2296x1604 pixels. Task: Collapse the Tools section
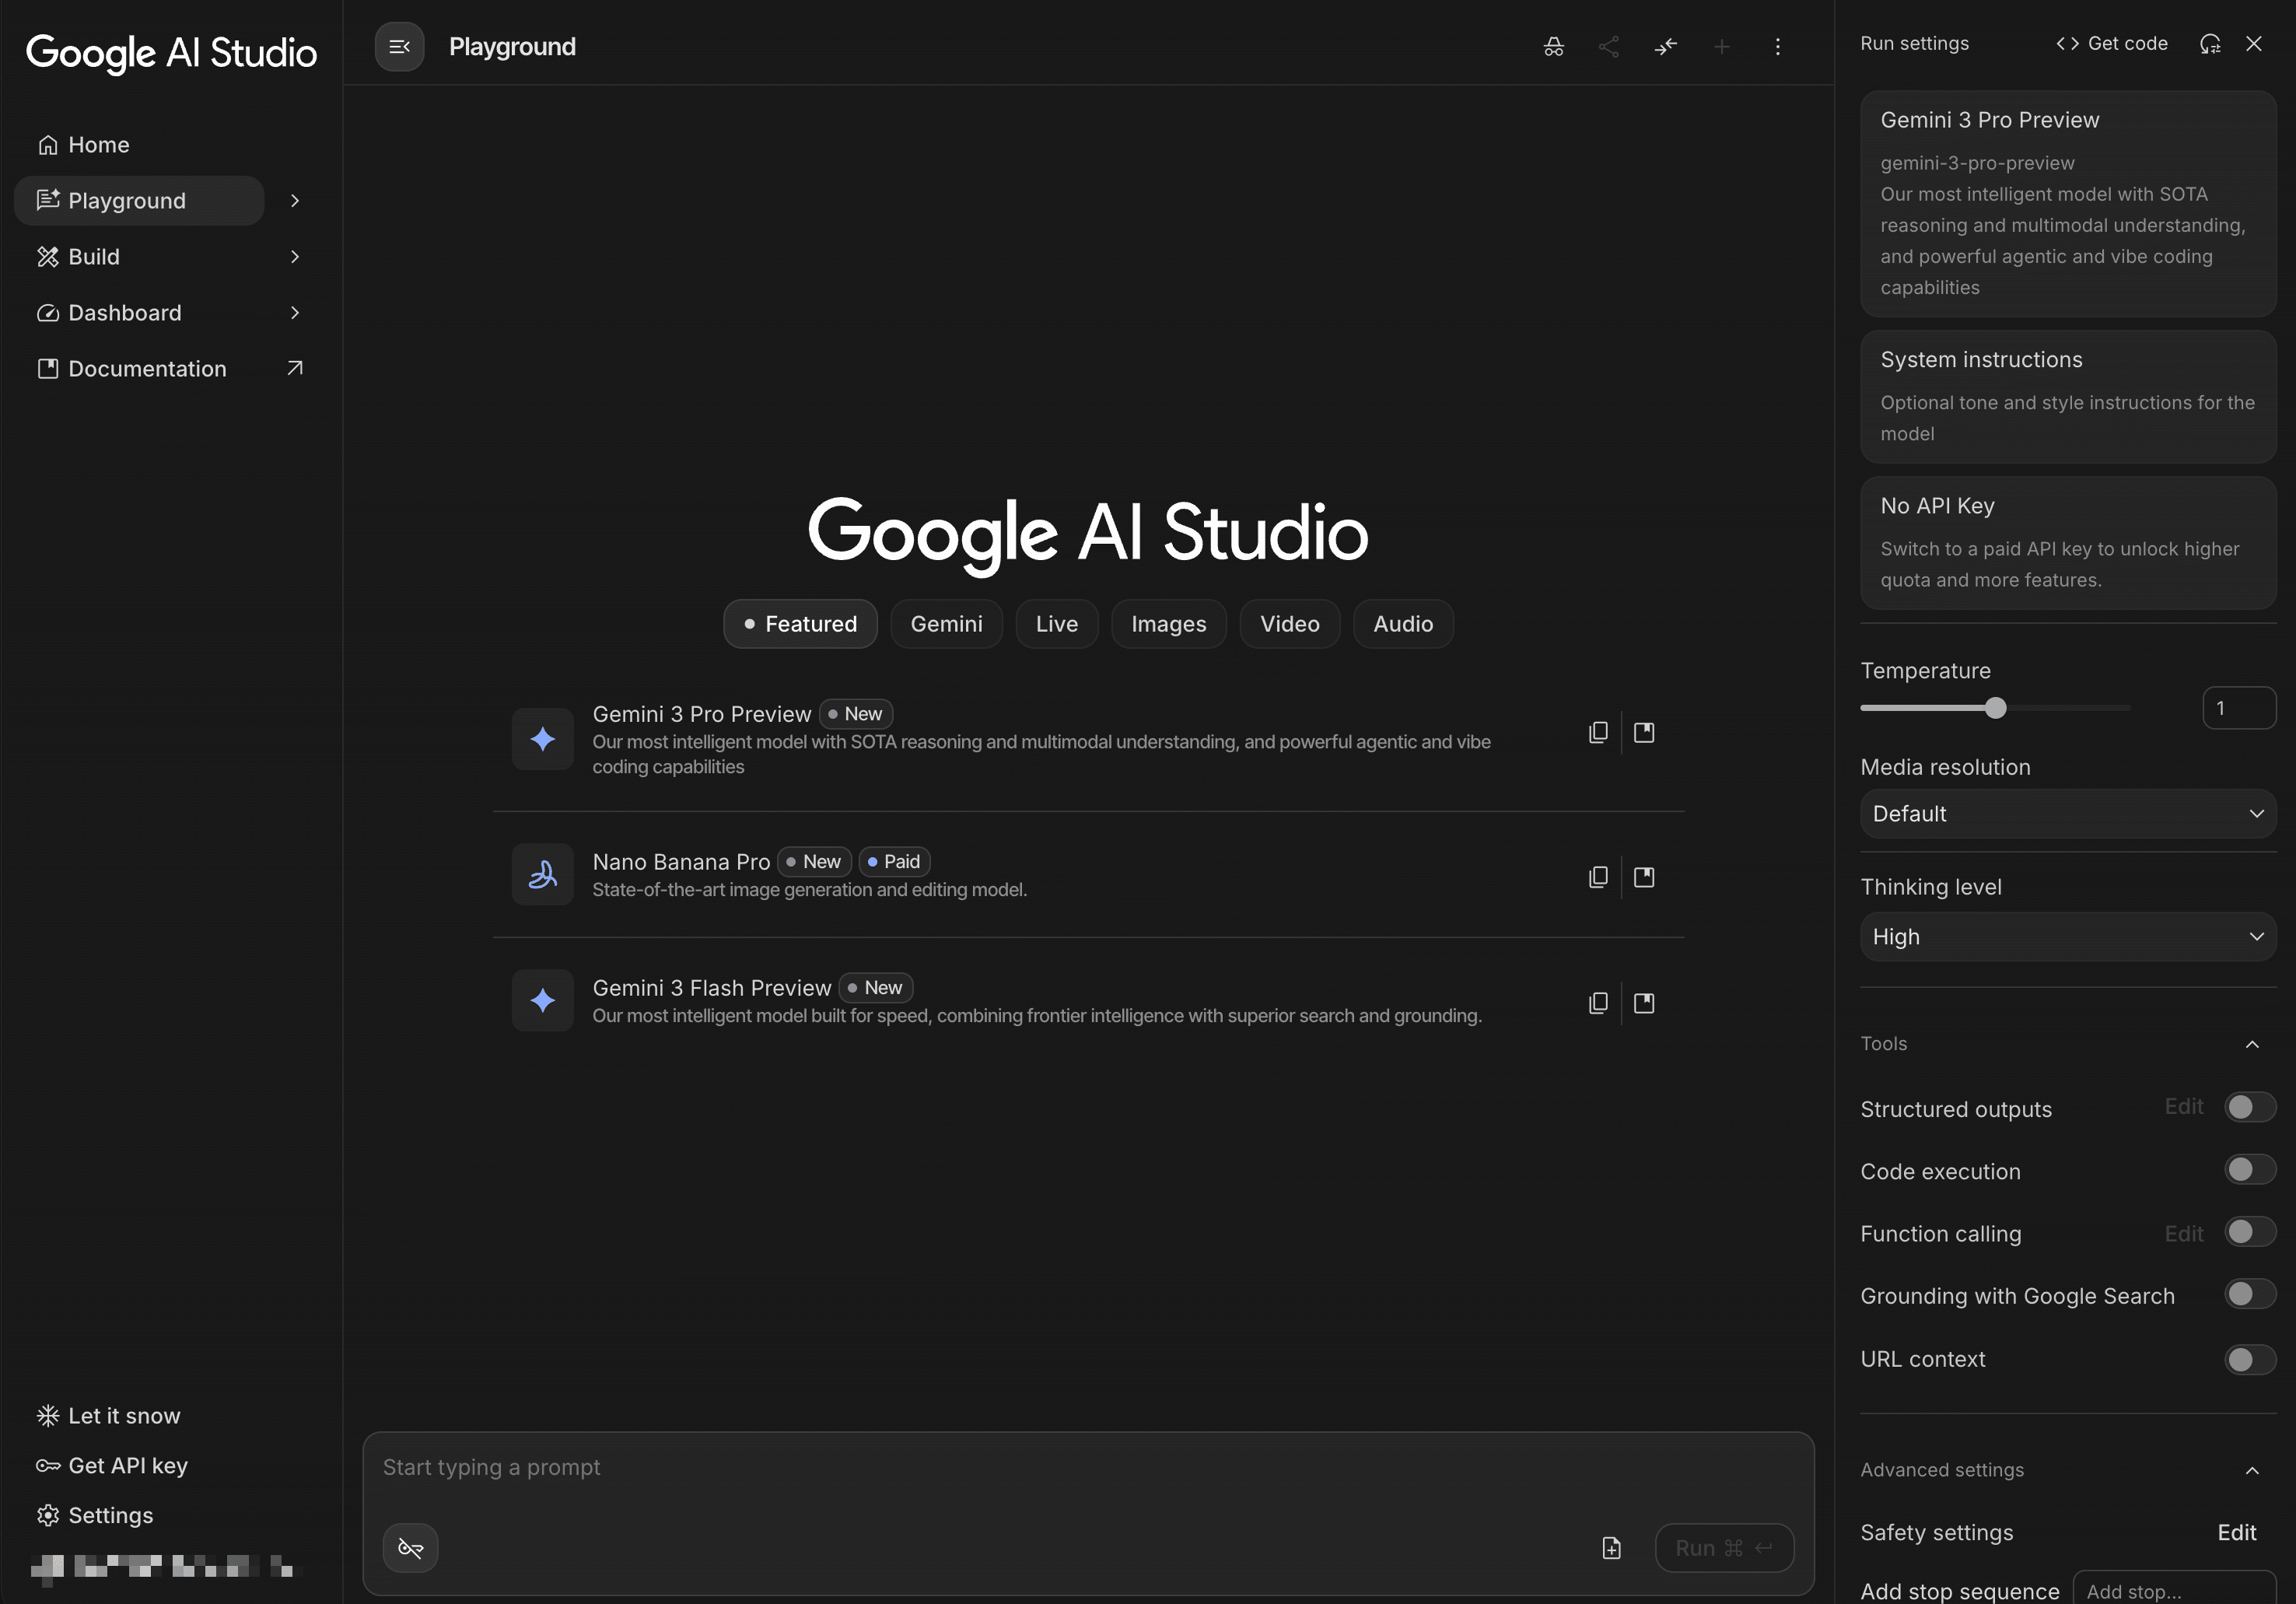click(x=2252, y=1044)
